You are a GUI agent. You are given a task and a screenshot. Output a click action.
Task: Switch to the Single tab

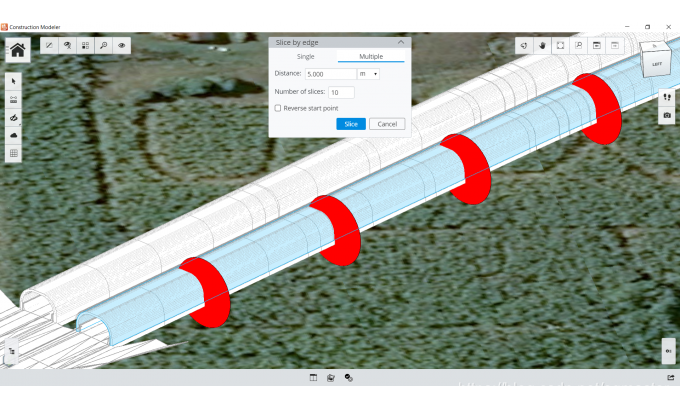click(x=305, y=56)
